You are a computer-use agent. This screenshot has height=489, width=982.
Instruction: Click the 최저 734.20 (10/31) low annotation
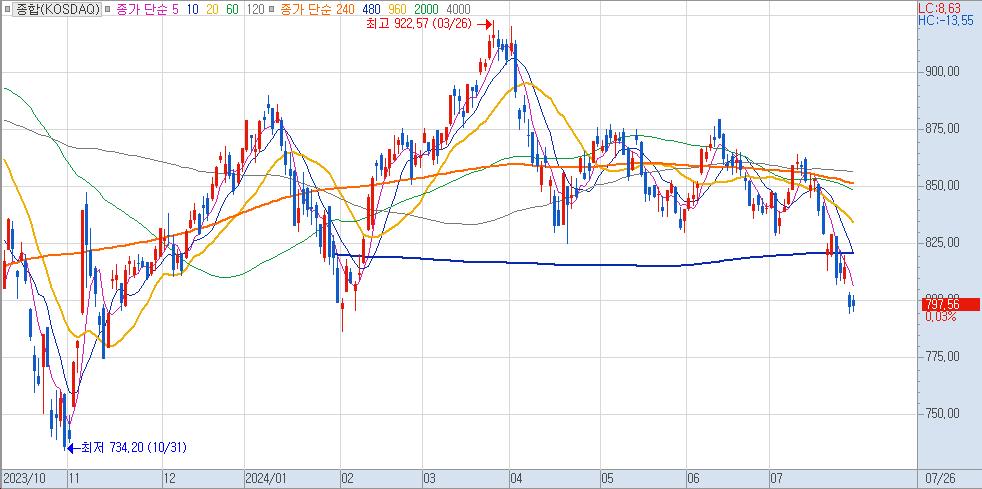pos(132,448)
